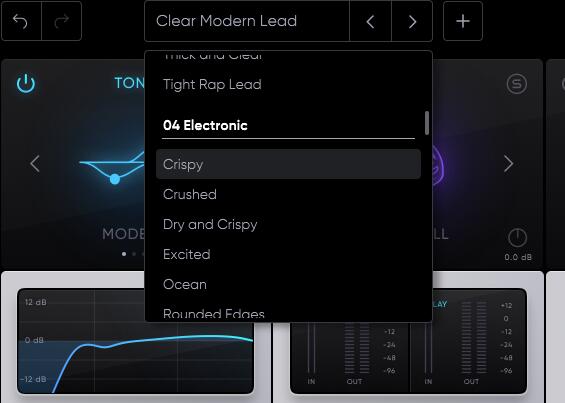Click the undo arrow button
This screenshot has width=565, height=403.
click(21, 21)
